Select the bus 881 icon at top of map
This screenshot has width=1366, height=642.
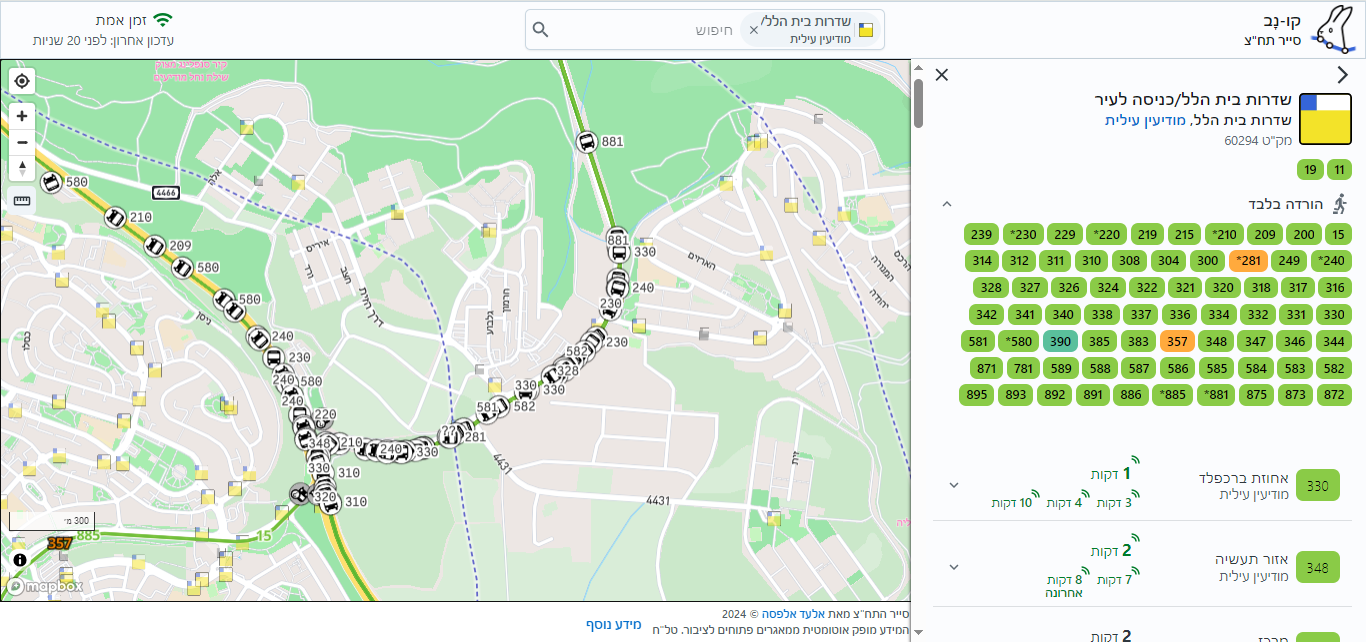[x=587, y=142]
